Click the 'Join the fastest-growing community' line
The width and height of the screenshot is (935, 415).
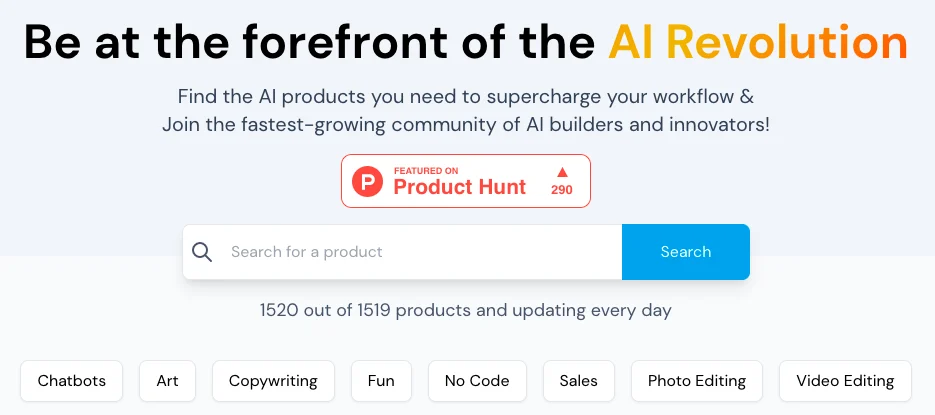click(465, 125)
